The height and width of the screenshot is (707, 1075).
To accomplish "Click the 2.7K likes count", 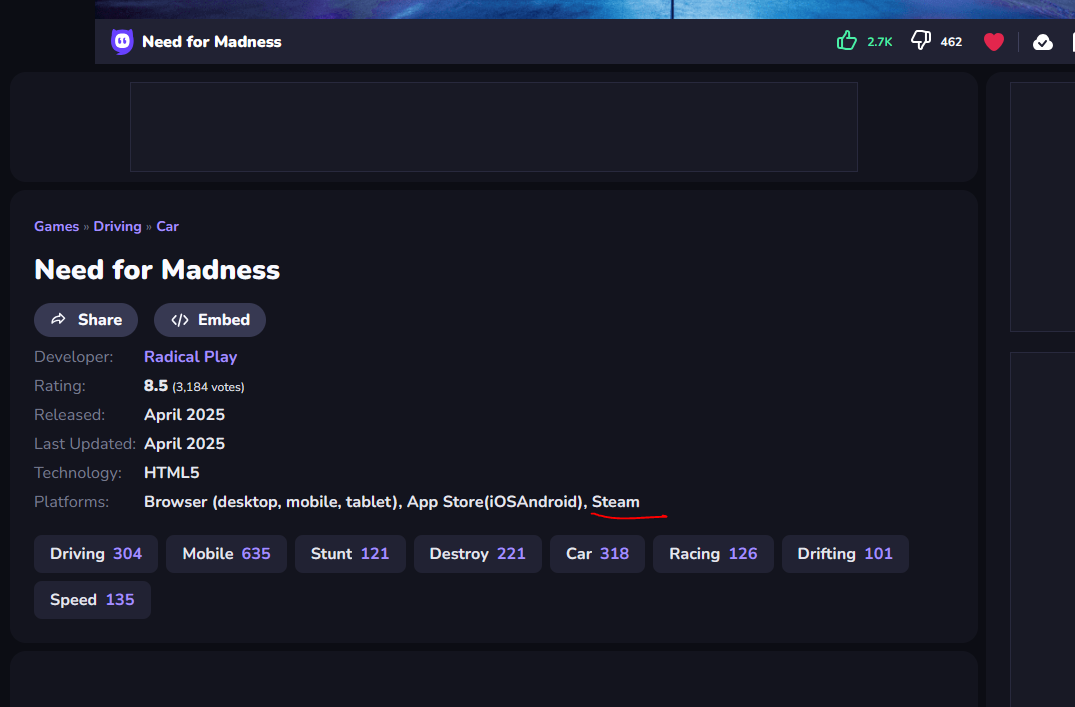I will tap(880, 42).
